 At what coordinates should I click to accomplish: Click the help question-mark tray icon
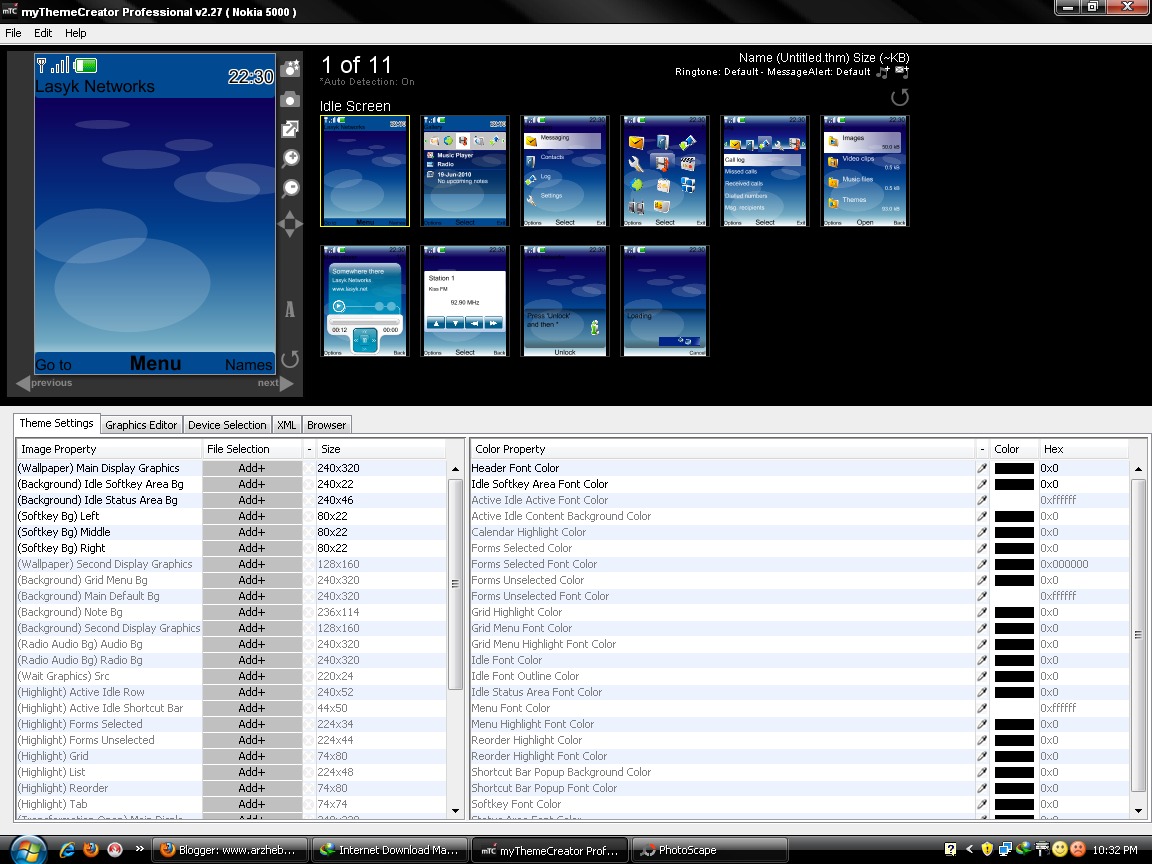point(950,849)
